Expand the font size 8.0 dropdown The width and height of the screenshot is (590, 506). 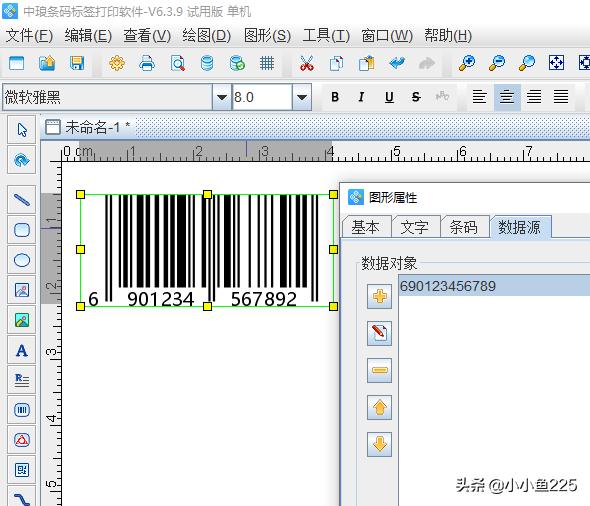302,97
